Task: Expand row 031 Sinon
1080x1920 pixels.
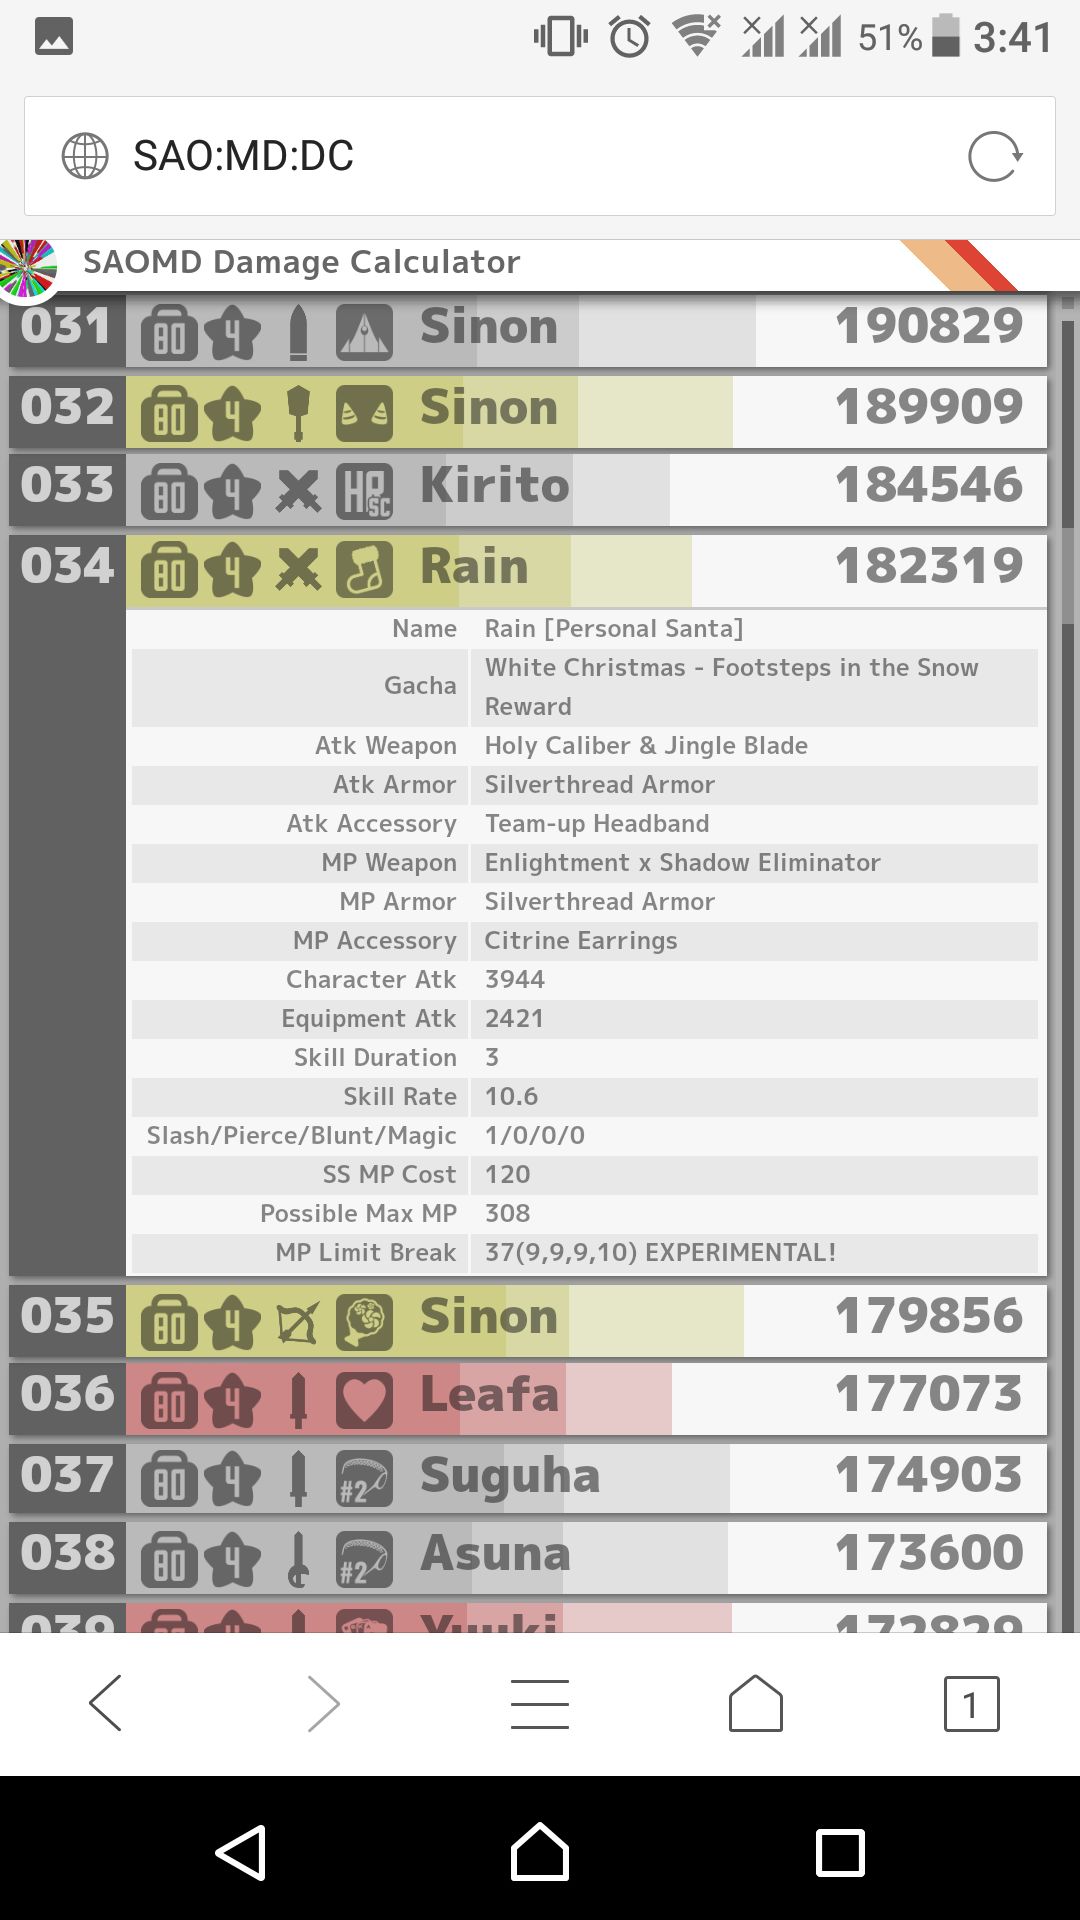Action: point(528,329)
